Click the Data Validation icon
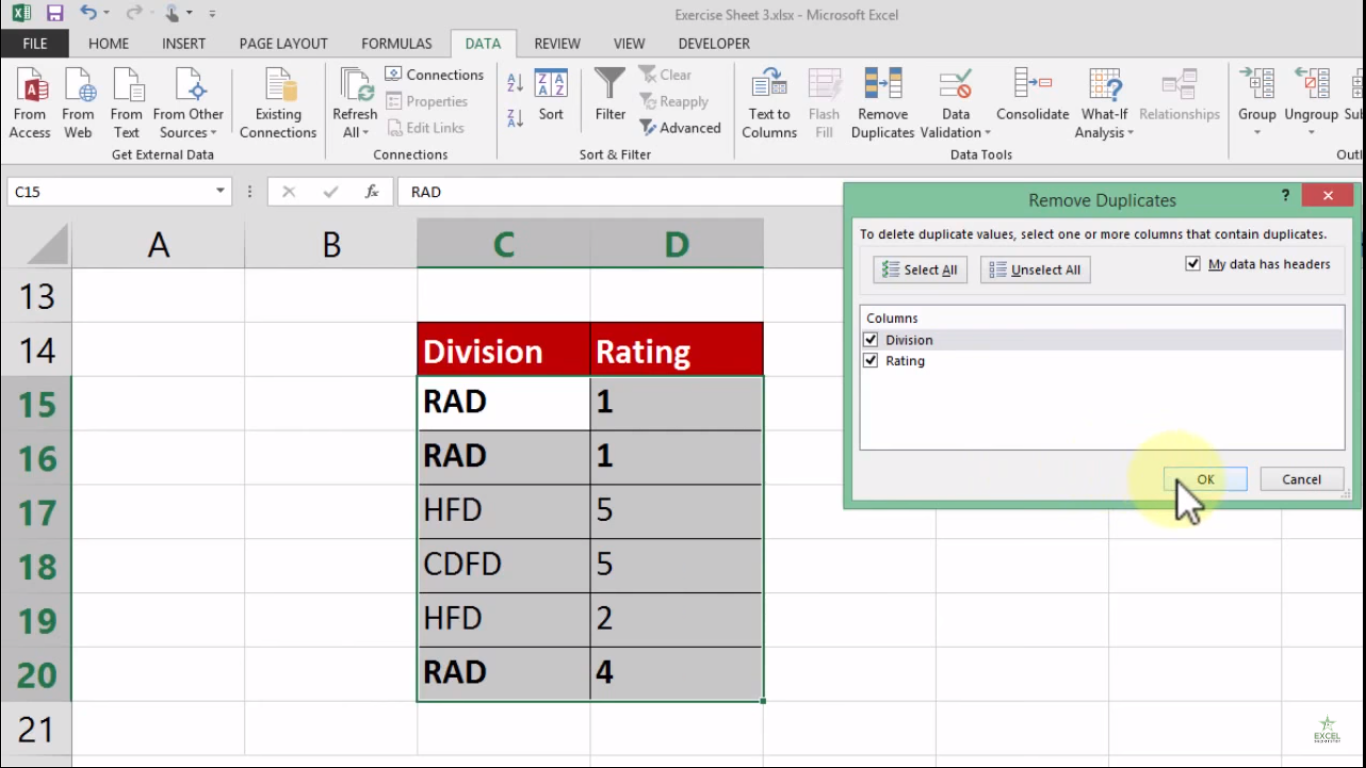Viewport: 1366px width, 768px height. coord(956,84)
